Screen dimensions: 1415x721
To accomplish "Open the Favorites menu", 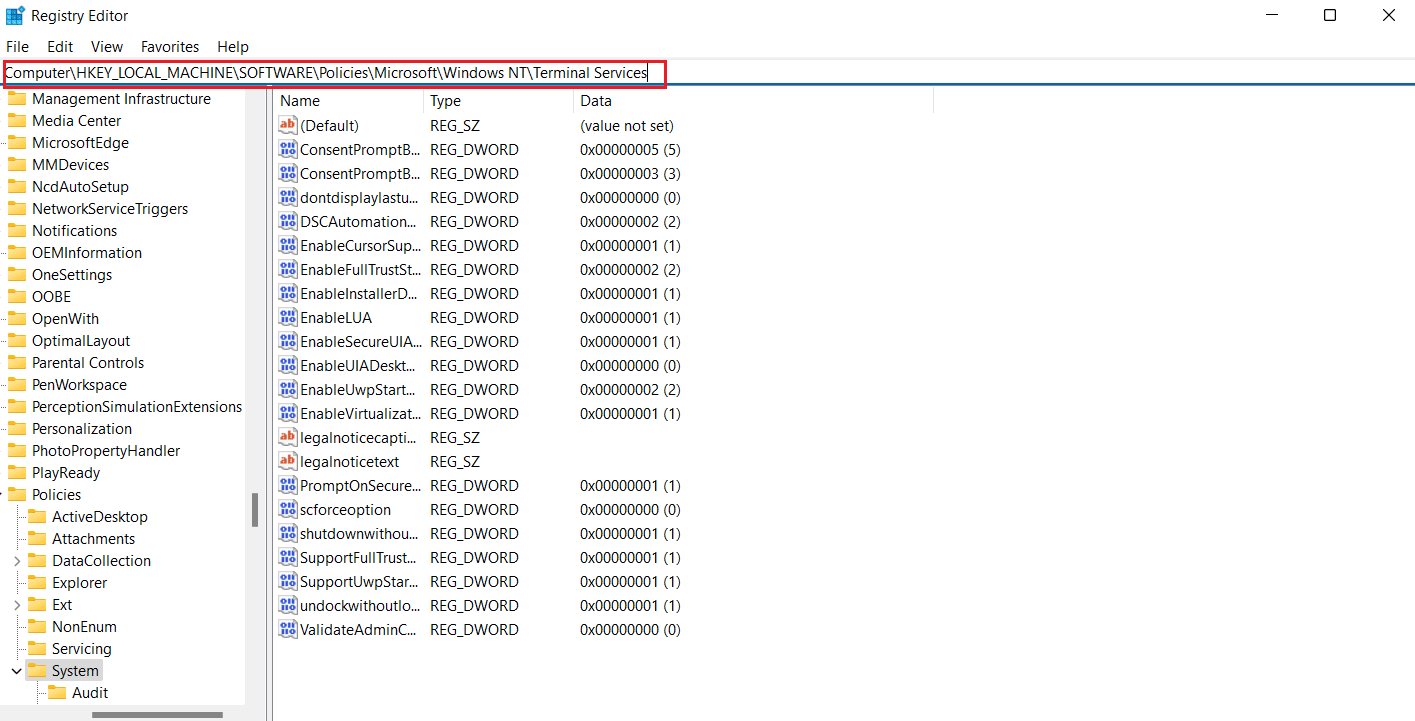I will click(x=169, y=47).
